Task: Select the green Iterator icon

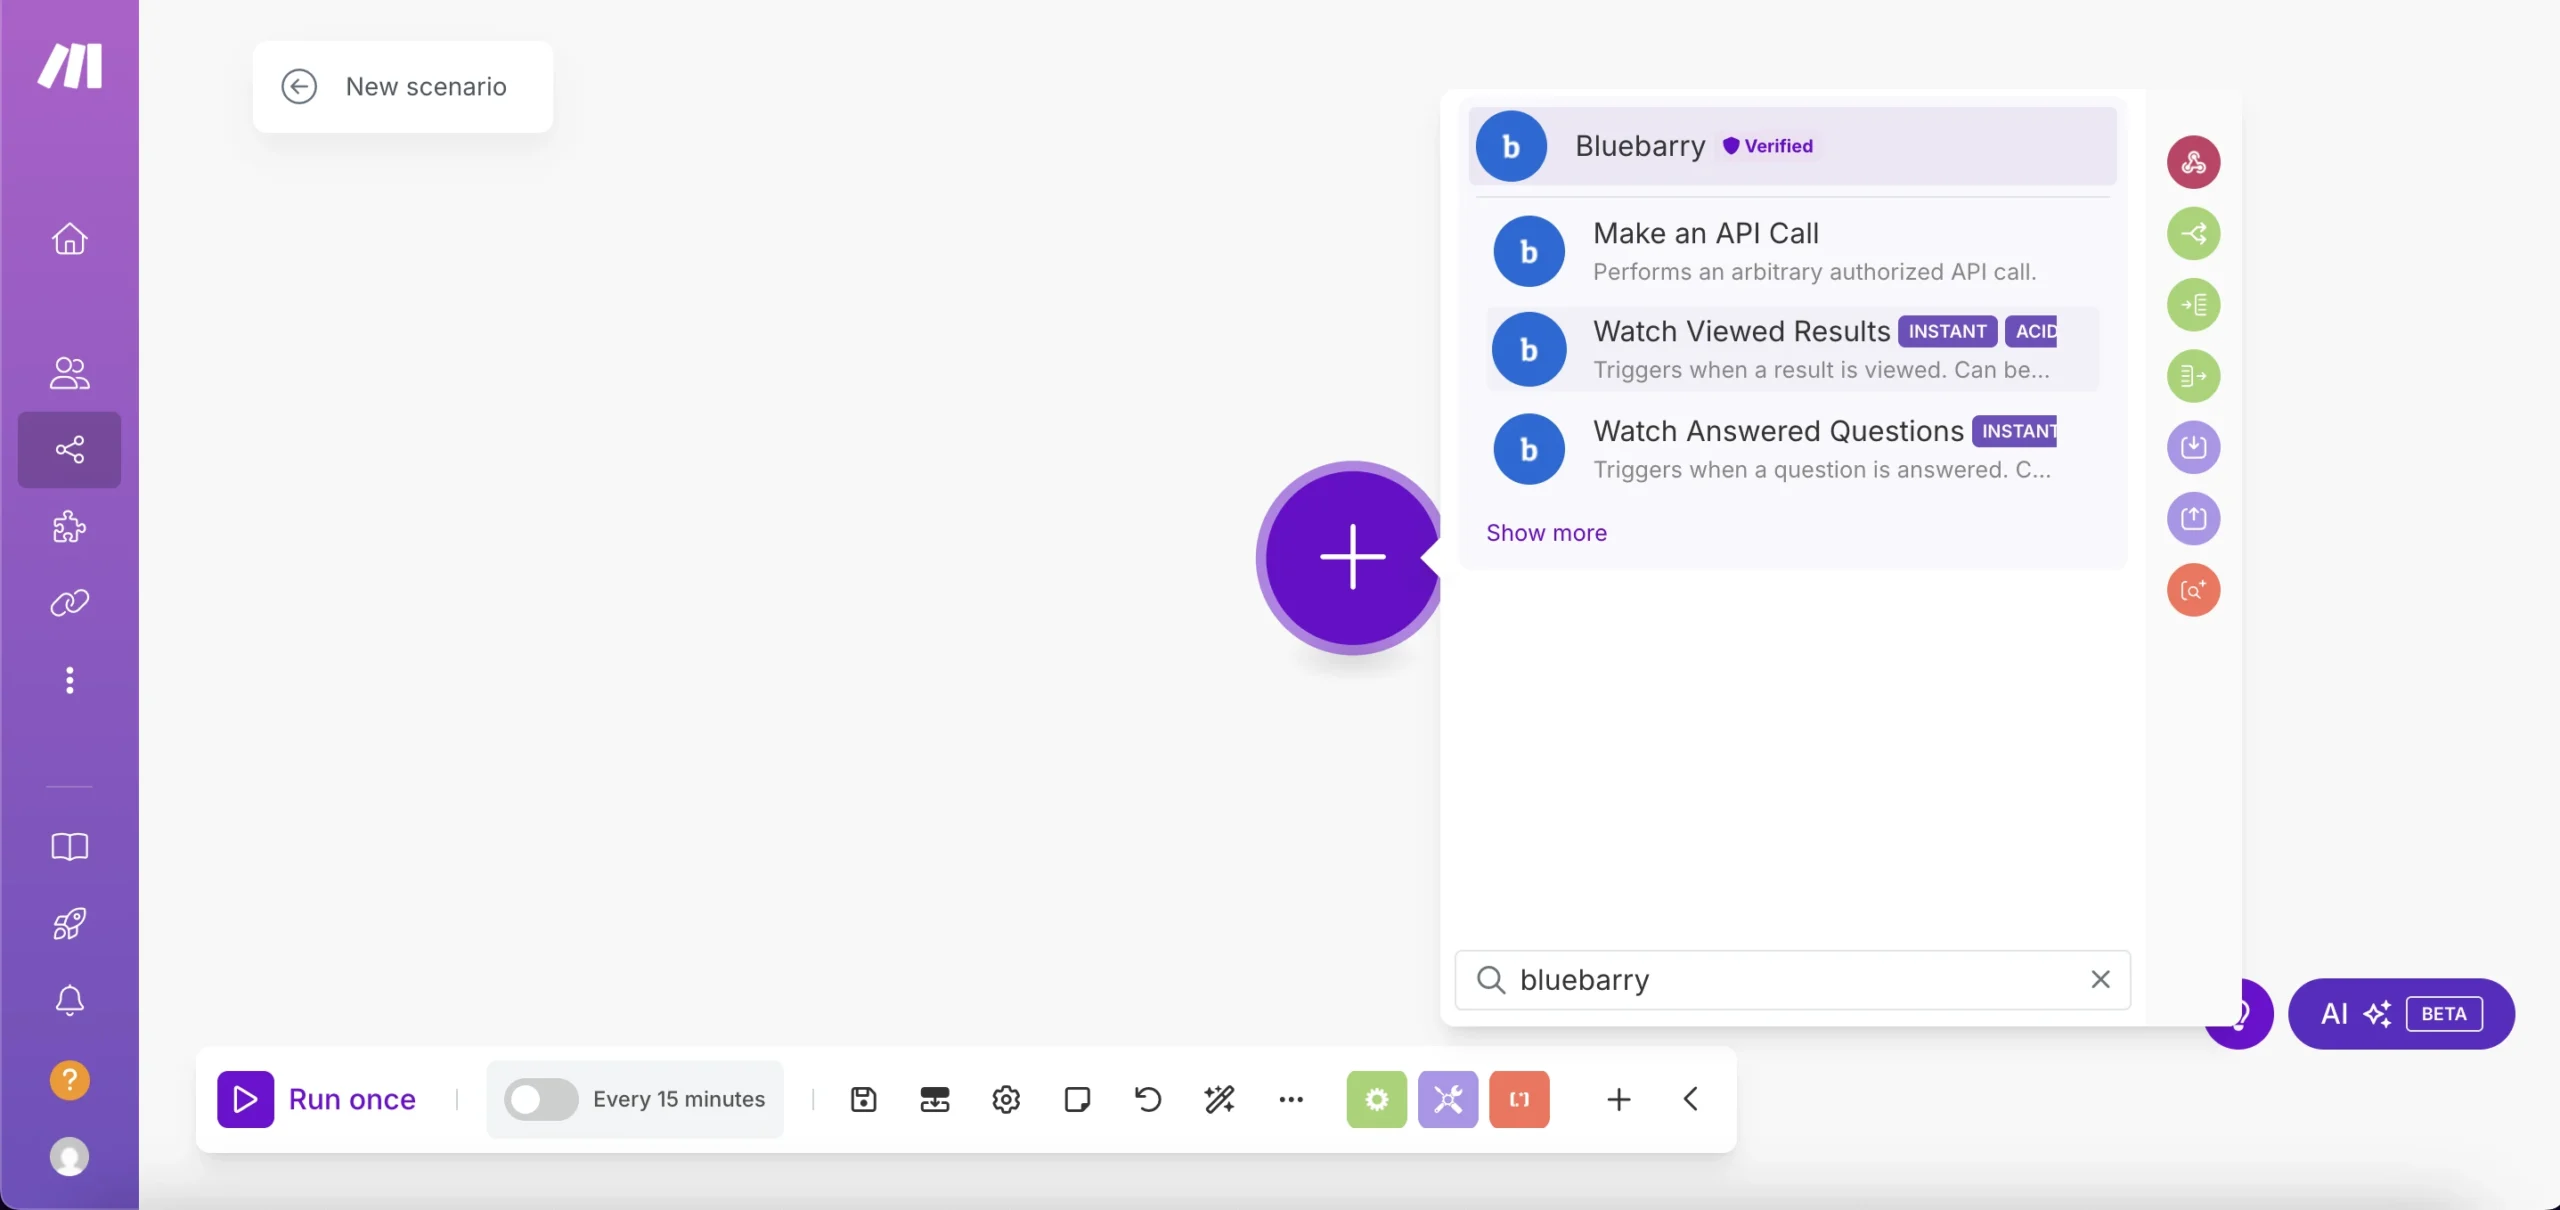Action: coord(2194,376)
